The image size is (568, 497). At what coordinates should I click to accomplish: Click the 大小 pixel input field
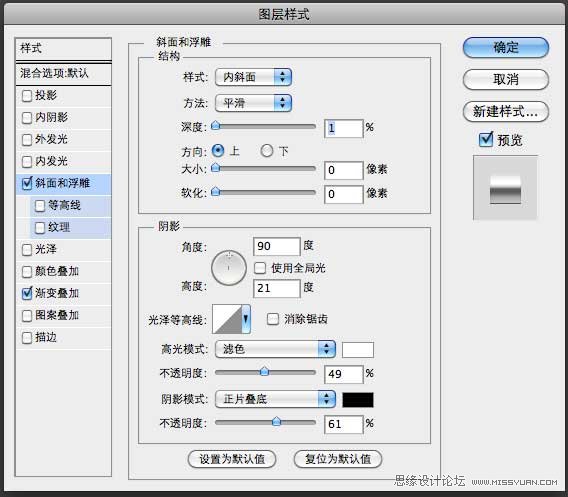pyautogui.click(x=343, y=170)
